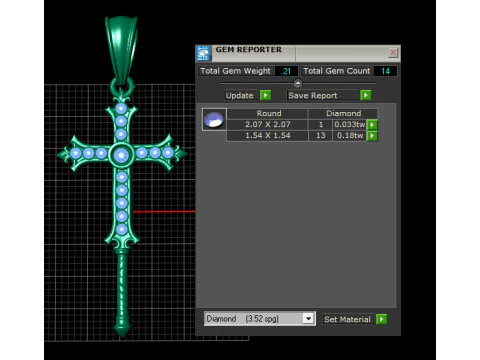Image resolution: width=480 pixels, height=360 pixels.
Task: Select the pendant bail at top of cross
Action: coord(121,50)
